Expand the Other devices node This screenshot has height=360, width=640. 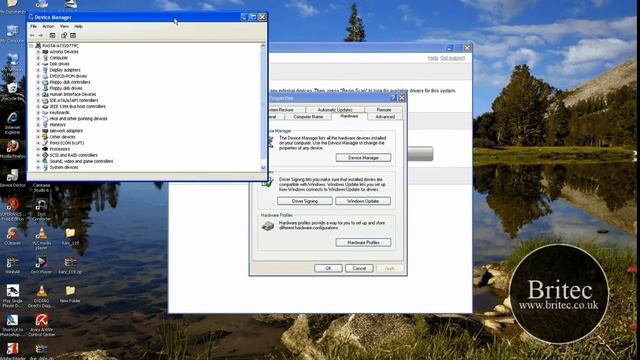coord(38,137)
